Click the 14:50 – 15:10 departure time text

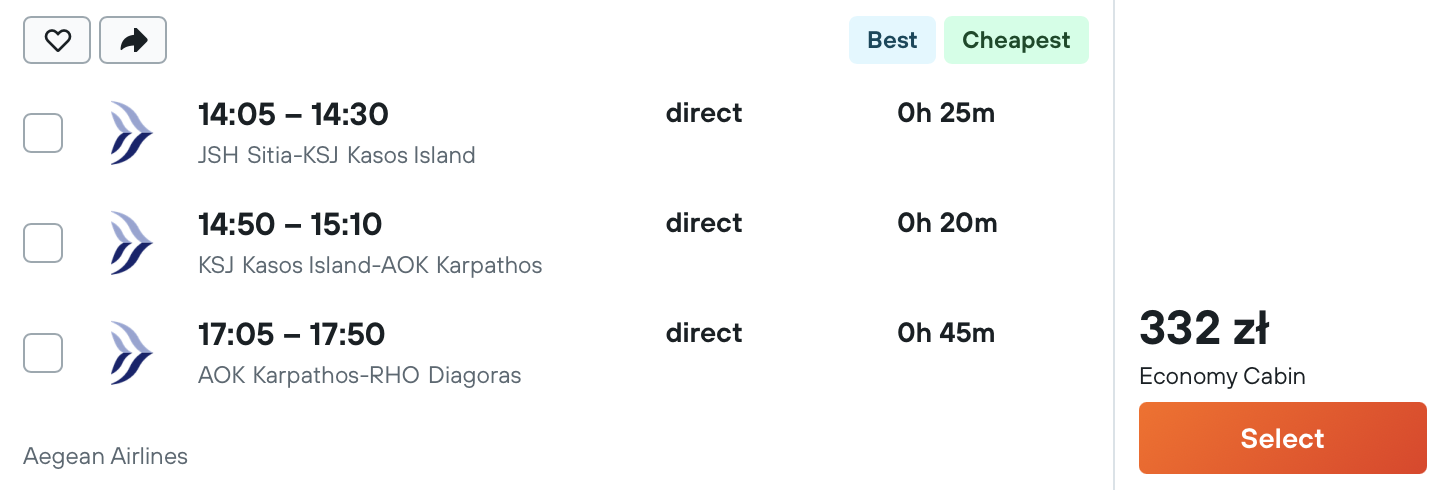click(290, 224)
